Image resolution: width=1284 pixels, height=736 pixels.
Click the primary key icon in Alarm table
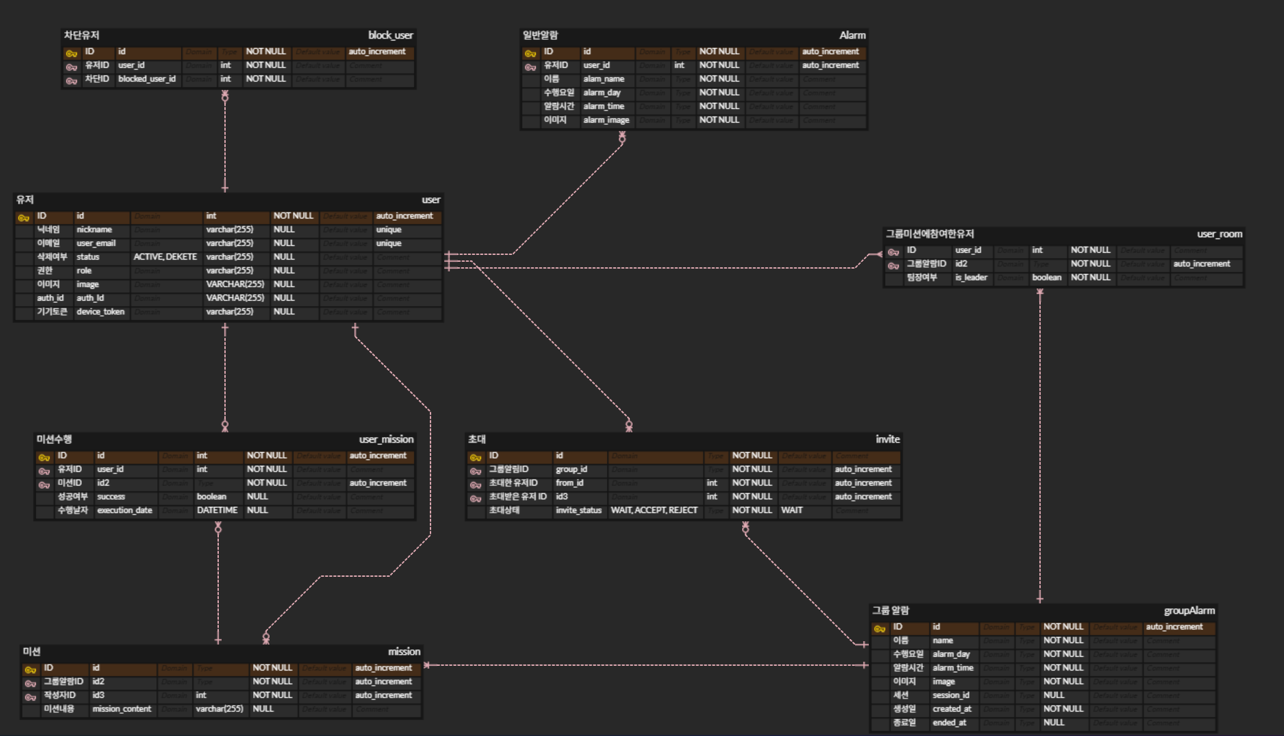[530, 52]
